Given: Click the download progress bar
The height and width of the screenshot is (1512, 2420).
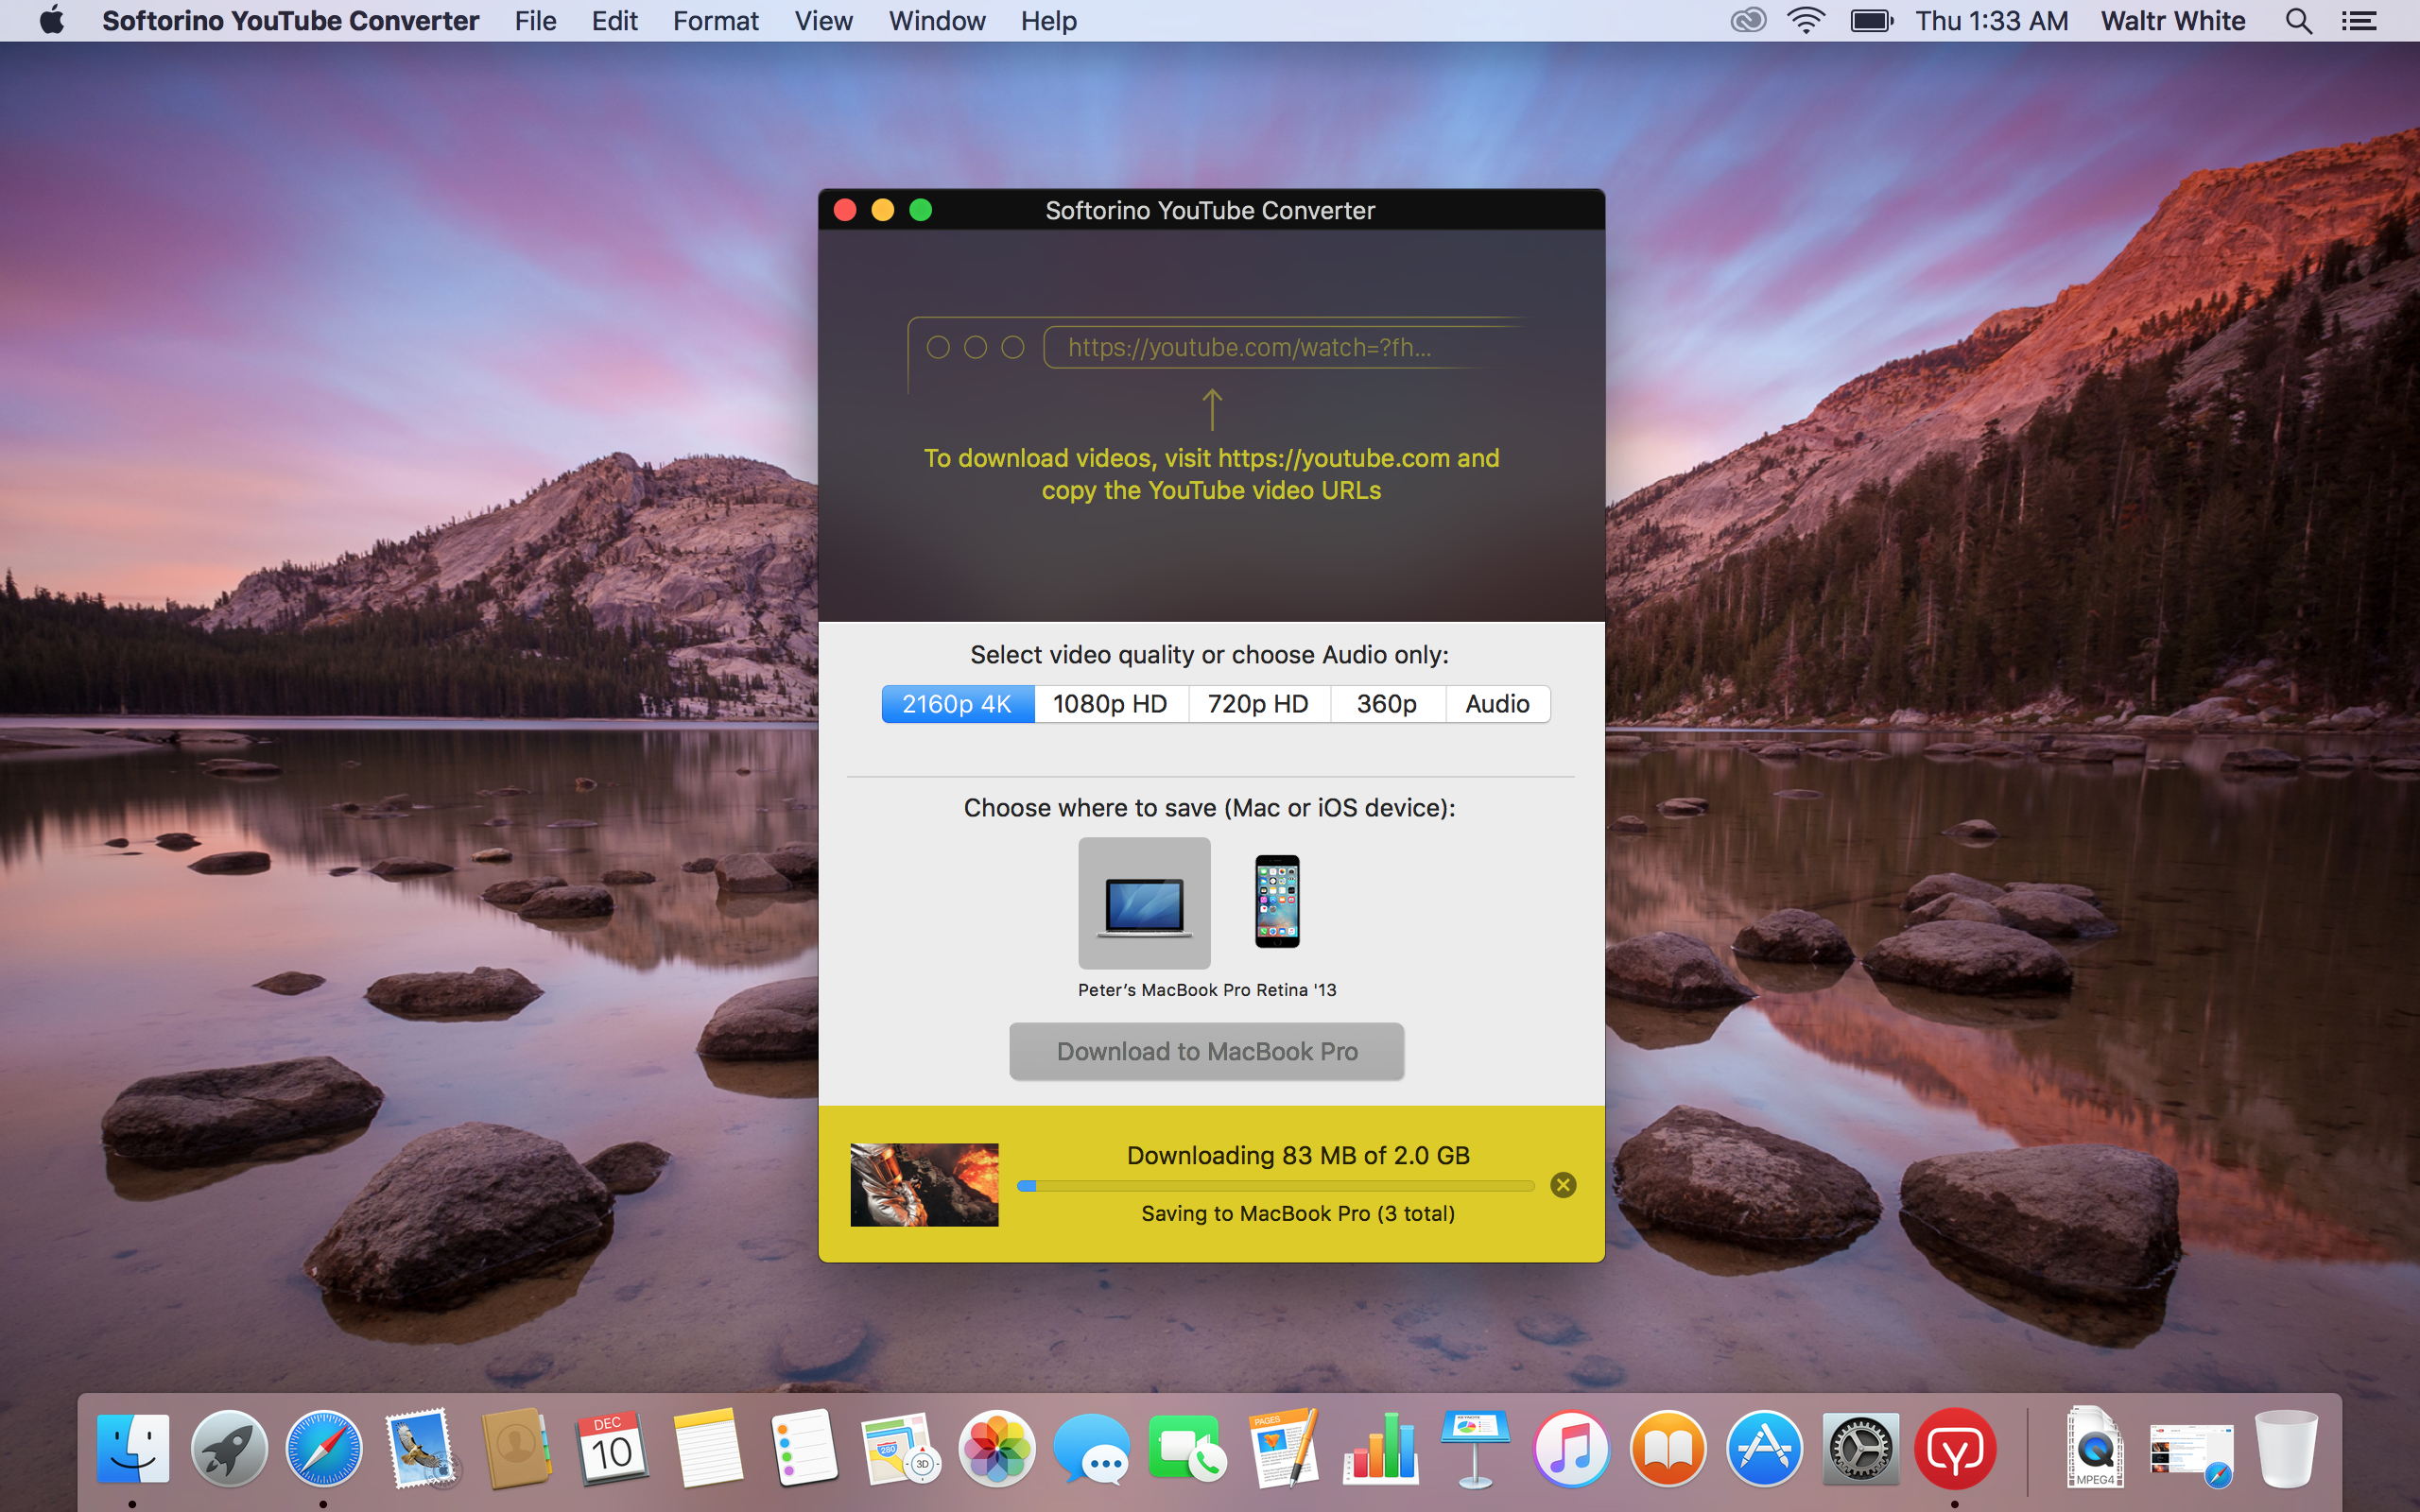Looking at the screenshot, I should pos(1275,1186).
